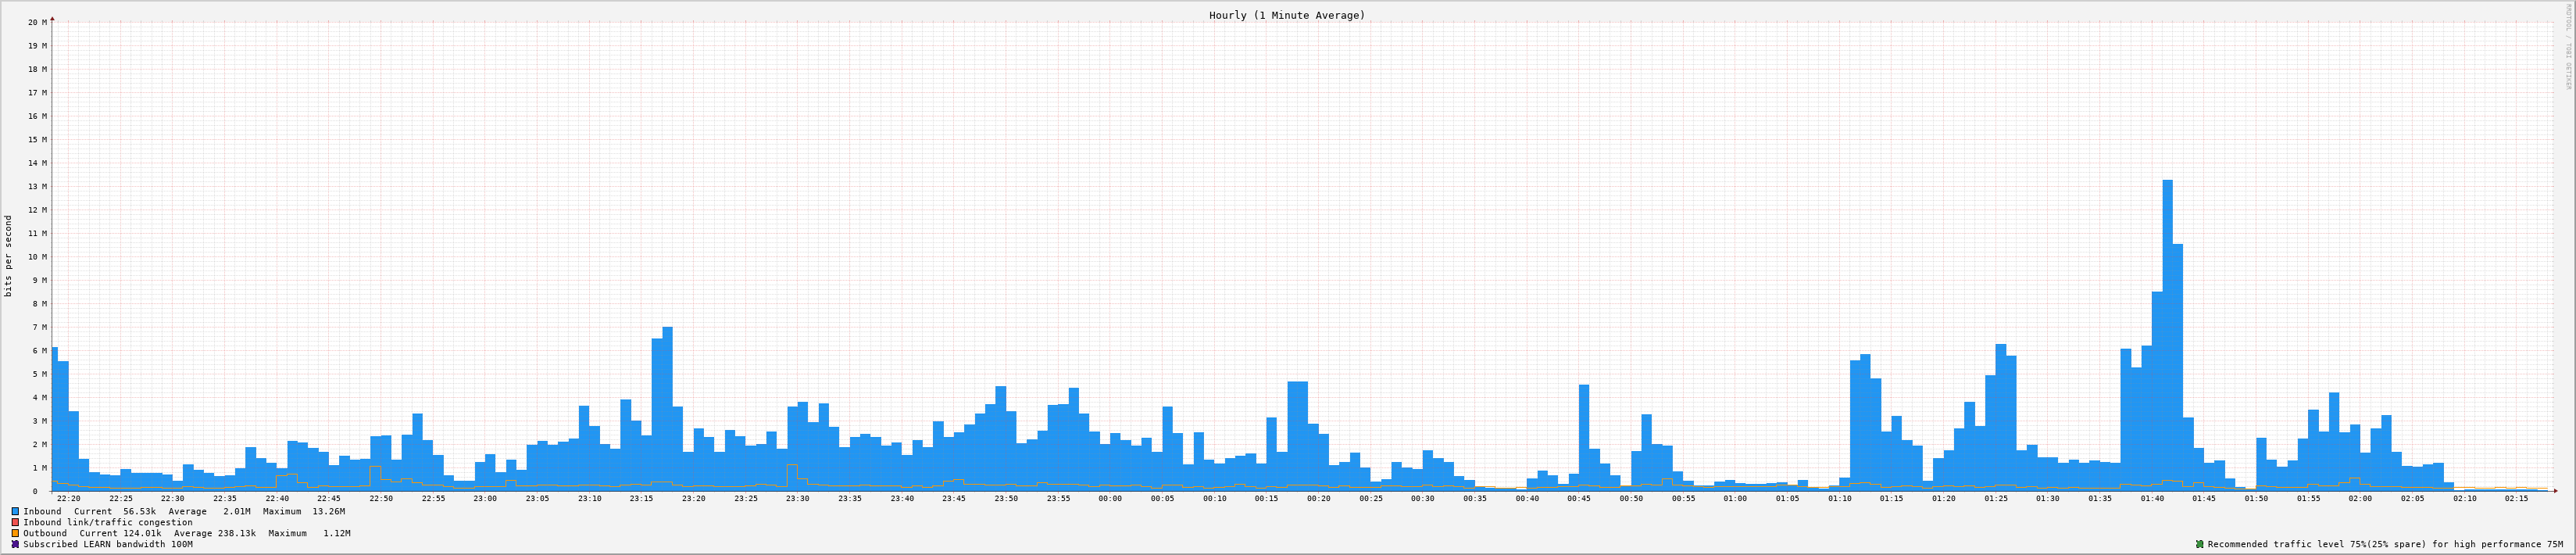Click the 00:00 time axis label
The height and width of the screenshot is (555, 2576).
pyautogui.click(x=1110, y=498)
